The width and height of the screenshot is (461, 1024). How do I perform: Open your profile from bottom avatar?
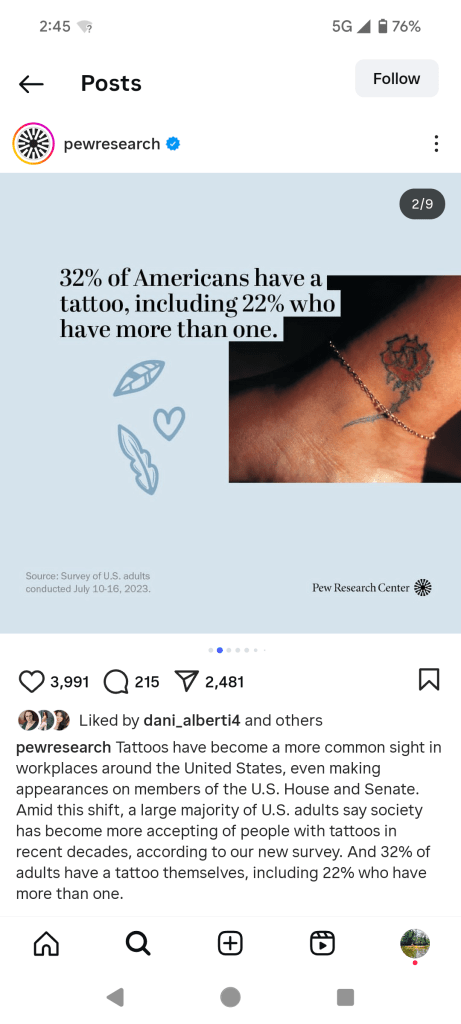point(415,944)
